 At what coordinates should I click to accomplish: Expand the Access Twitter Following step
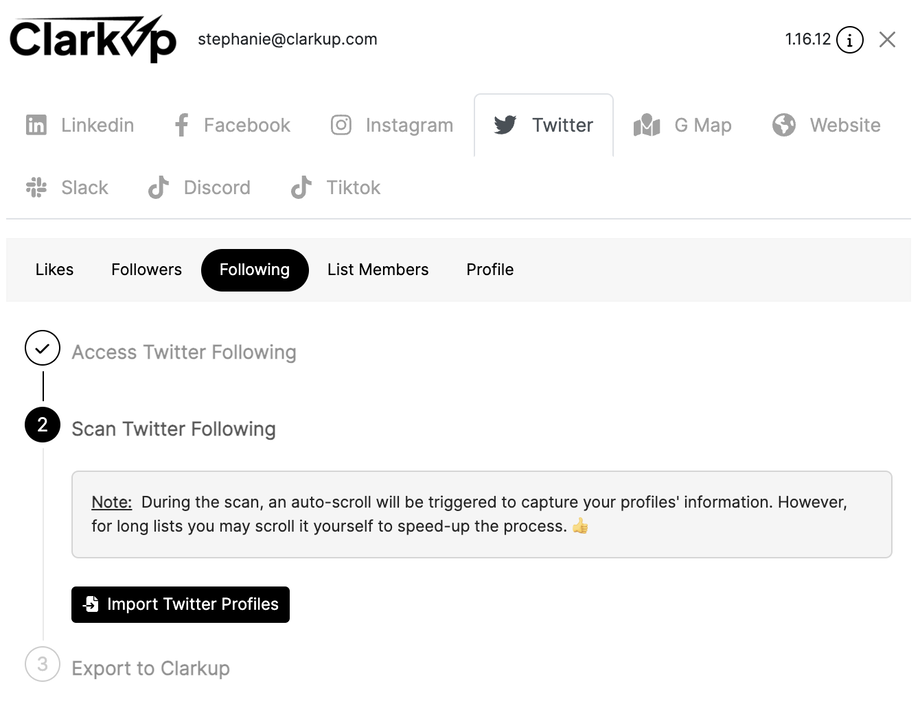[x=183, y=352]
